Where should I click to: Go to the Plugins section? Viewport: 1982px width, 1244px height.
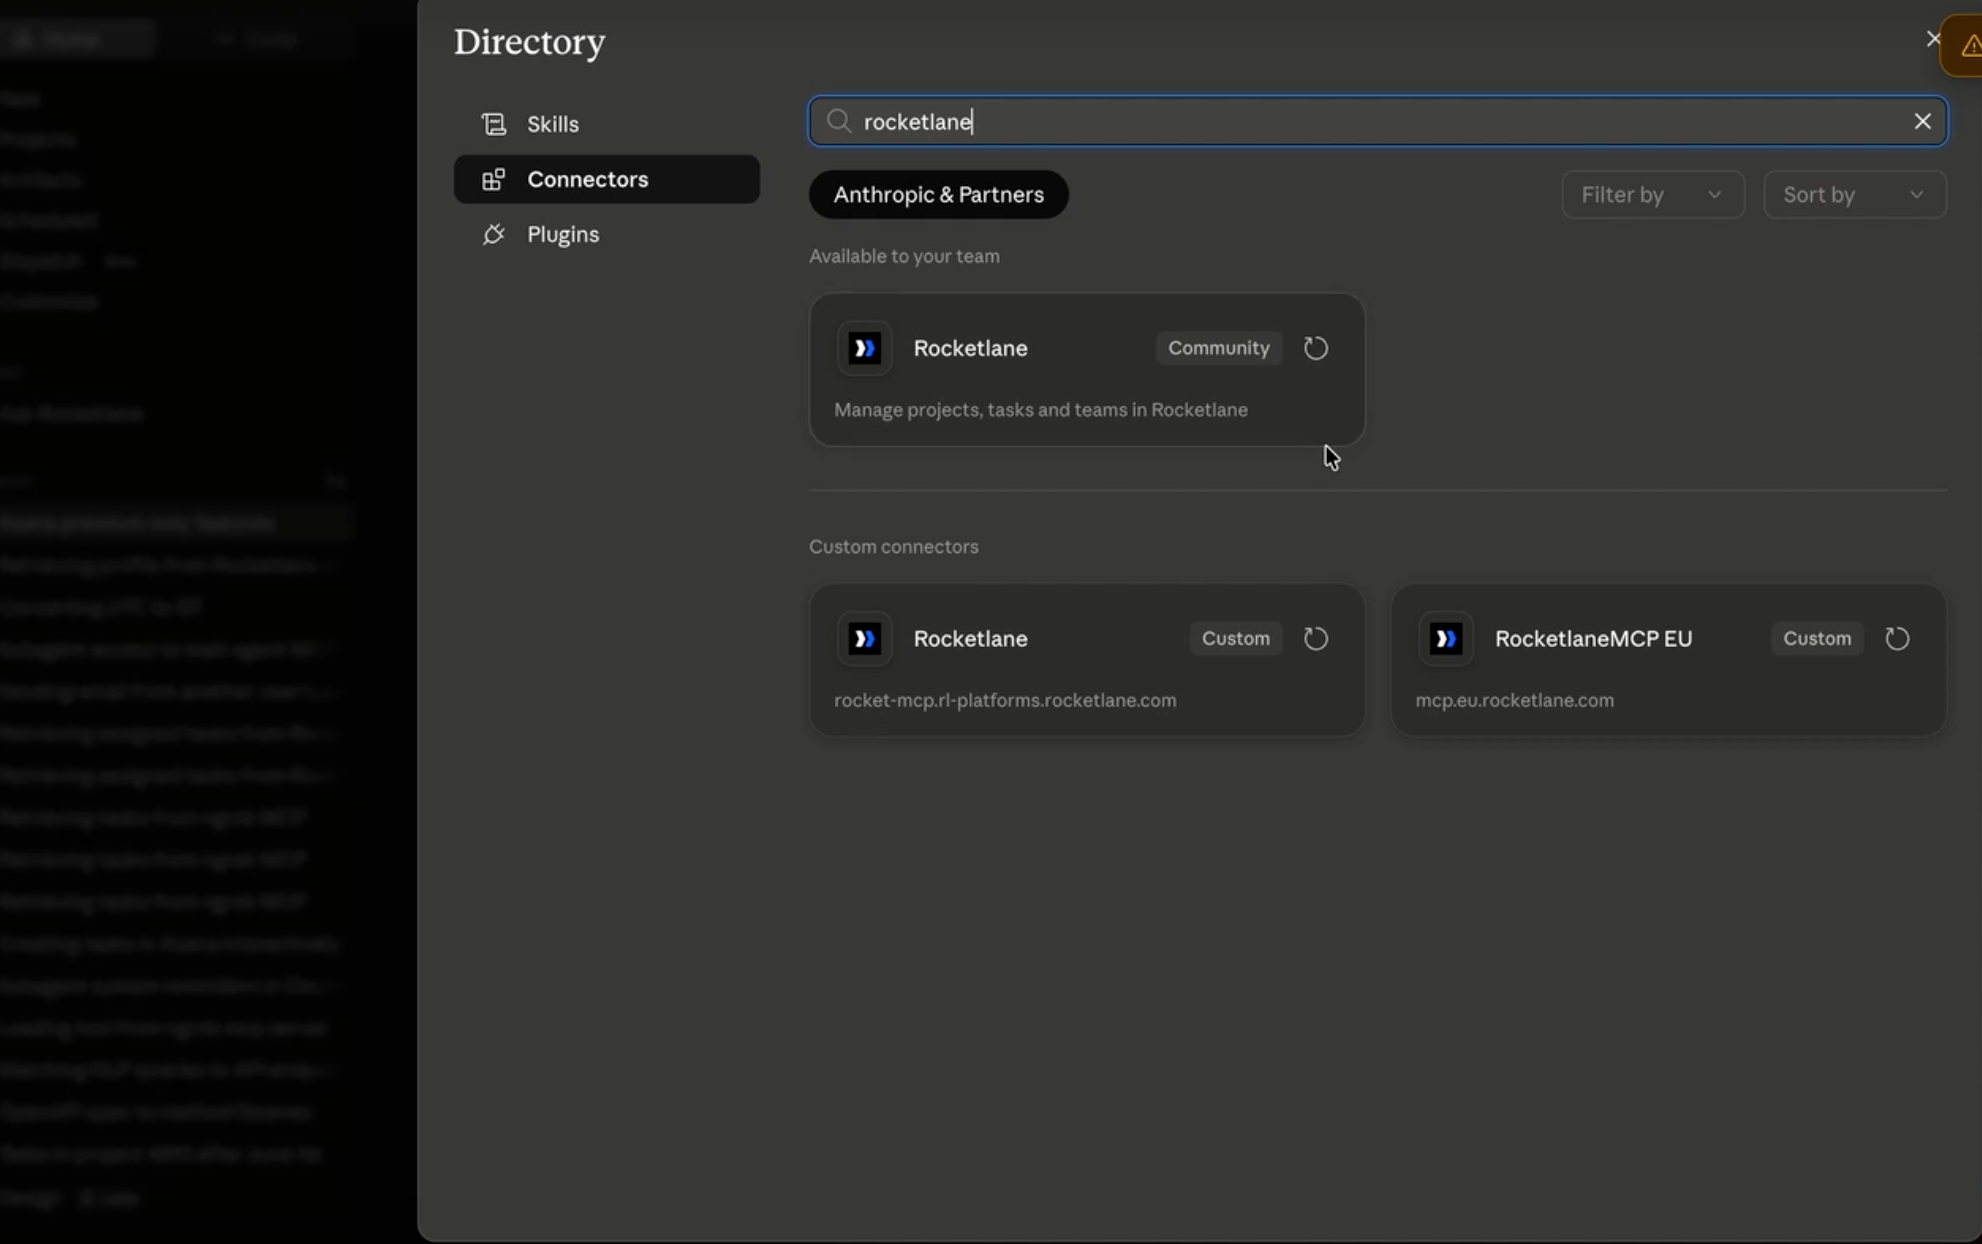click(x=606, y=234)
